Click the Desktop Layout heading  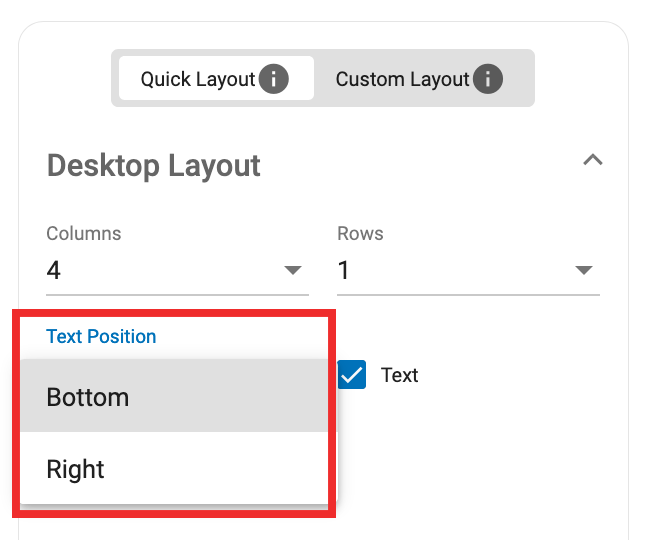click(x=154, y=165)
